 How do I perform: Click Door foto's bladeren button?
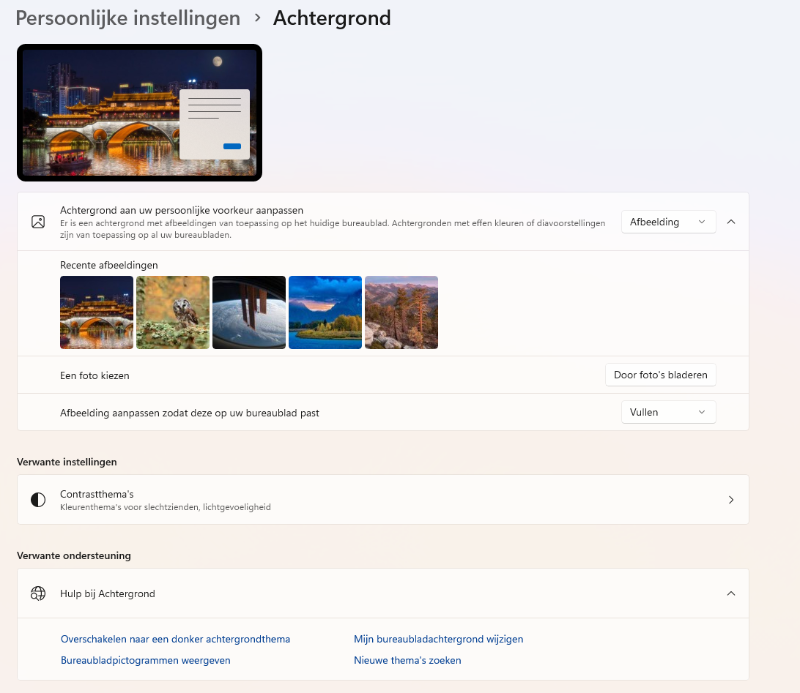click(660, 375)
